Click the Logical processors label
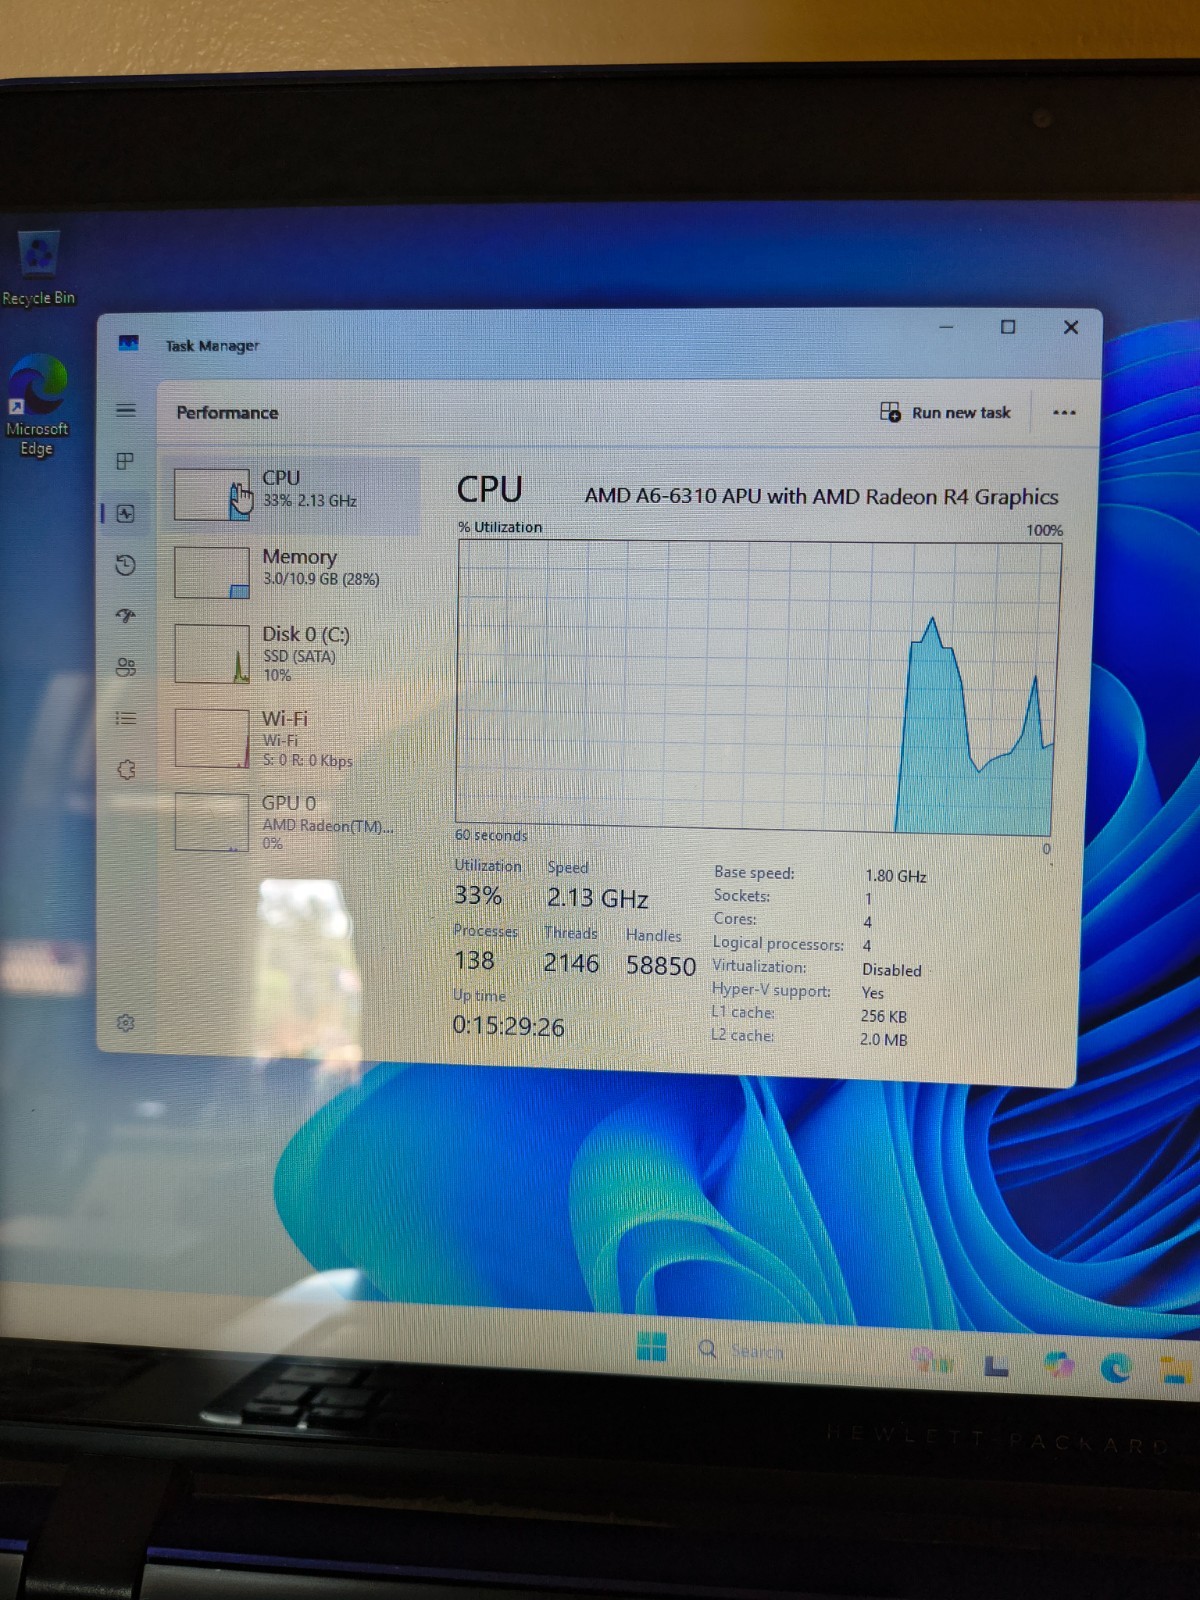1200x1600 pixels. coord(778,943)
